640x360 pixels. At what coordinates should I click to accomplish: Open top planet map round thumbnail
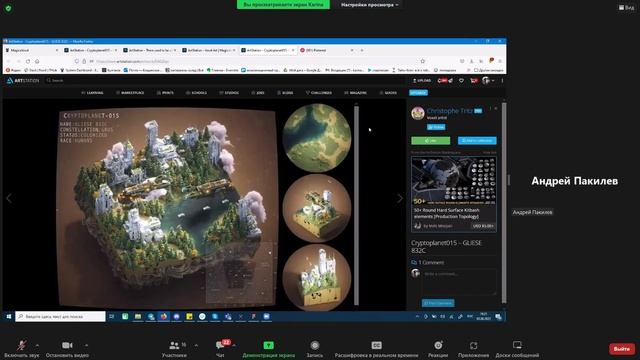tap(317, 138)
